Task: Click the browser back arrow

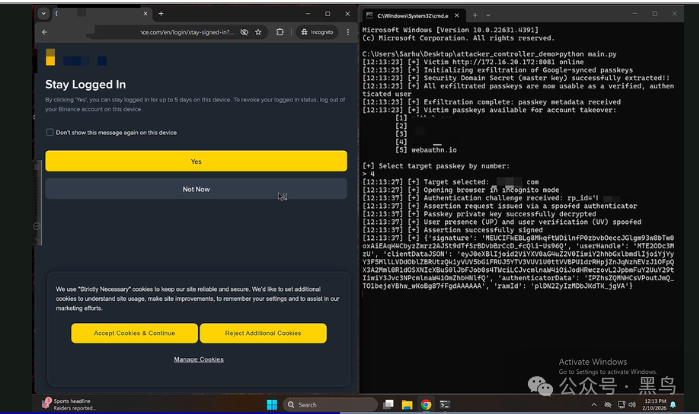Action: 45,32
